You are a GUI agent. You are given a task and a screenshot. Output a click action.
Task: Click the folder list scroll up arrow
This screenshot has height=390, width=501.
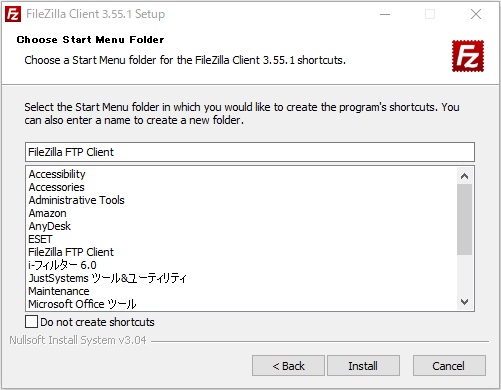pyautogui.click(x=464, y=176)
